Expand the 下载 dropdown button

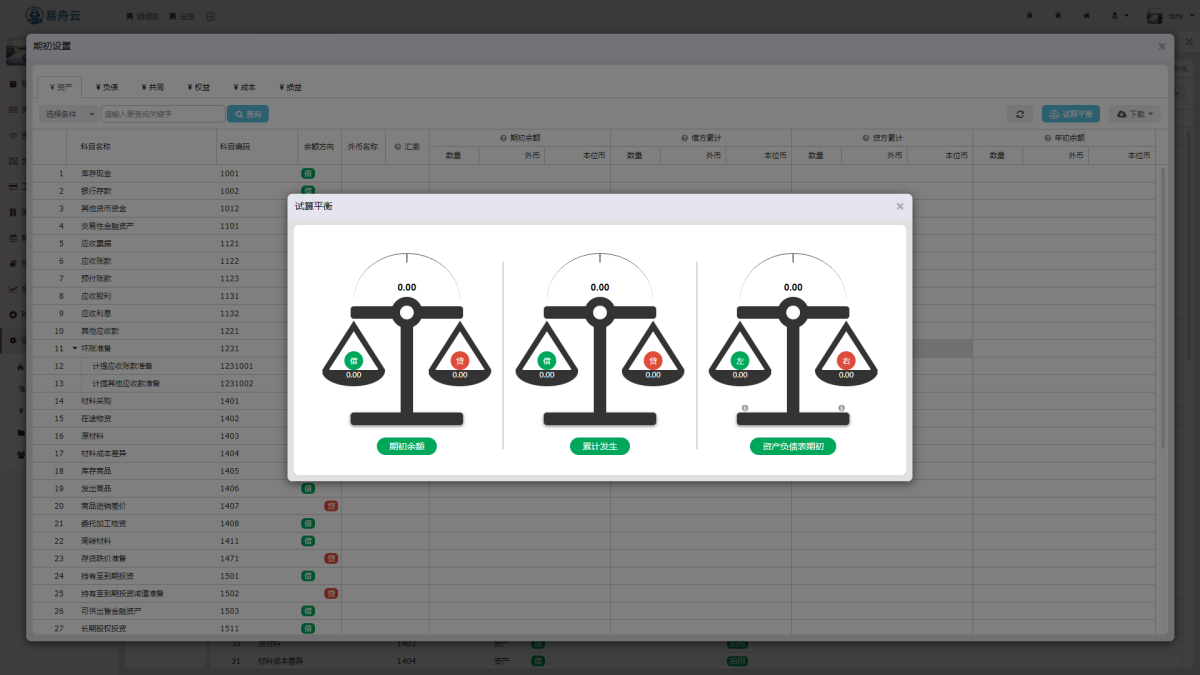pyautogui.click(x=1135, y=114)
